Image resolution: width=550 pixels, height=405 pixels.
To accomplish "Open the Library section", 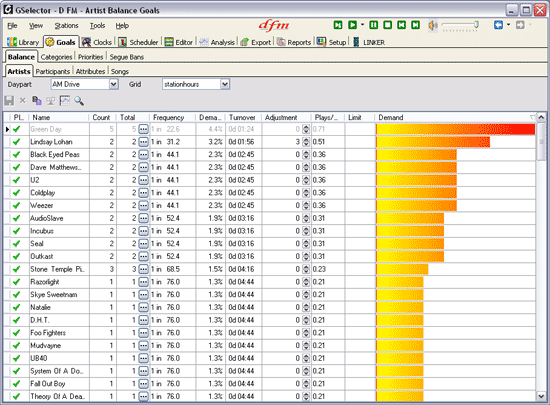I will tap(23, 42).
